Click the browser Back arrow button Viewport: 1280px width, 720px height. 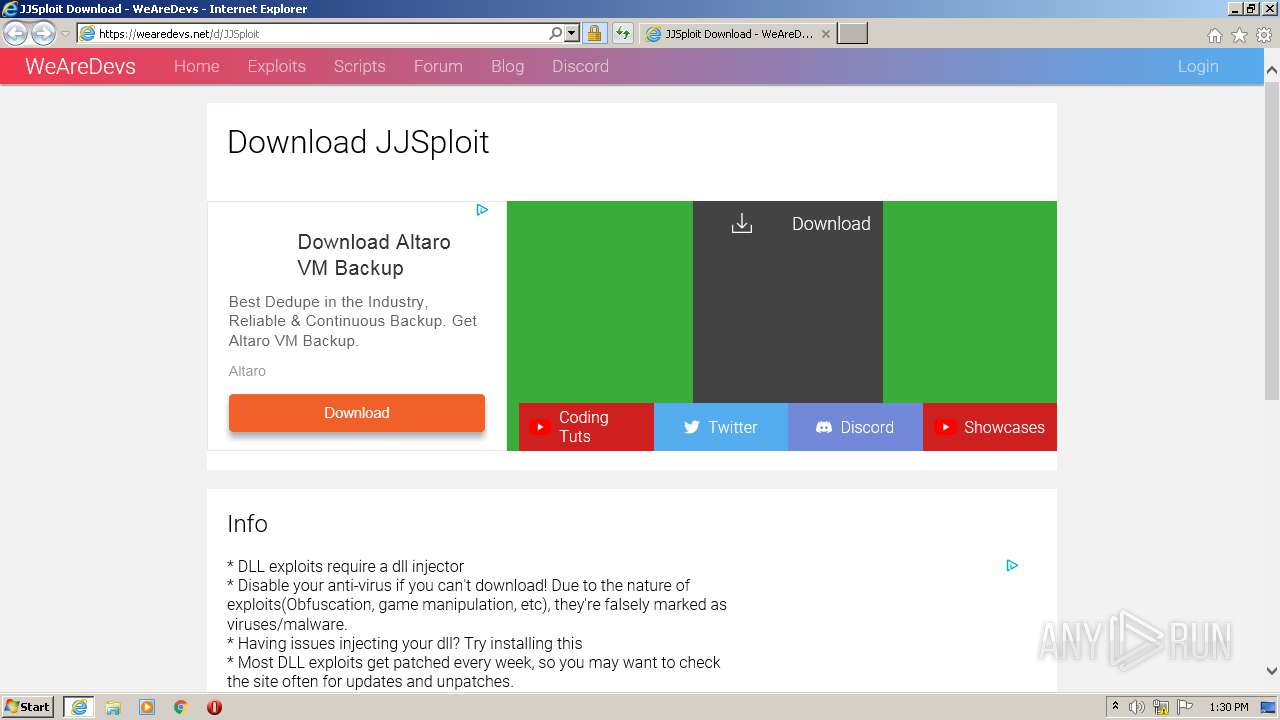(x=15, y=33)
